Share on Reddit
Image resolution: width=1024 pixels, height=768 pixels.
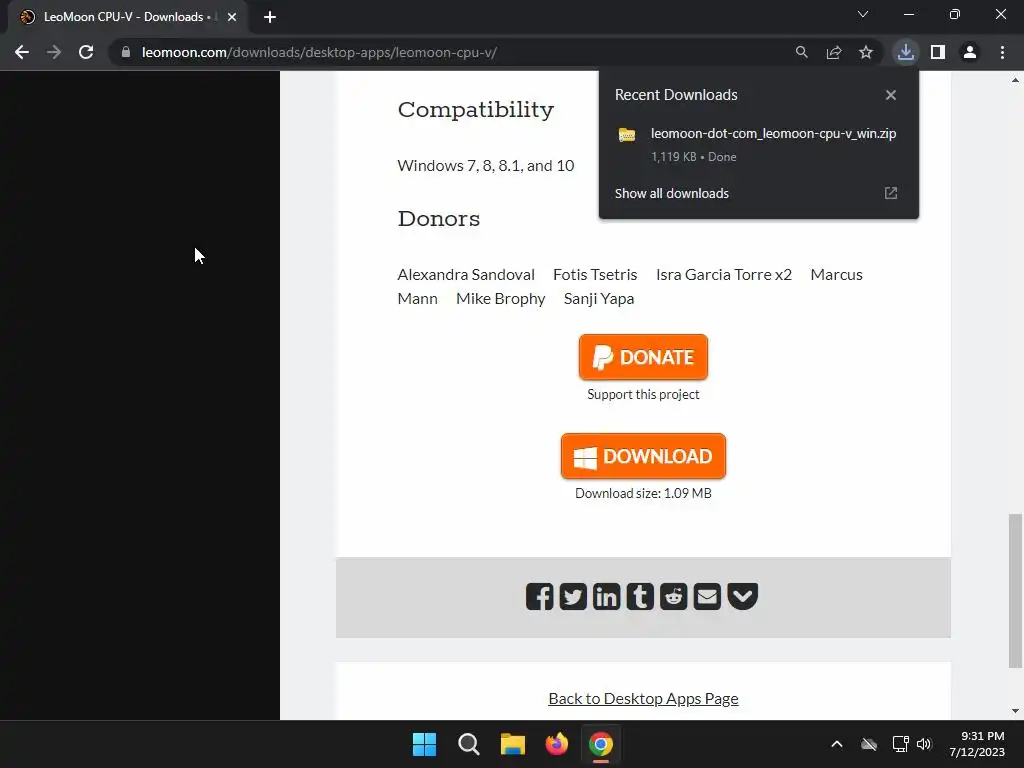(673, 596)
